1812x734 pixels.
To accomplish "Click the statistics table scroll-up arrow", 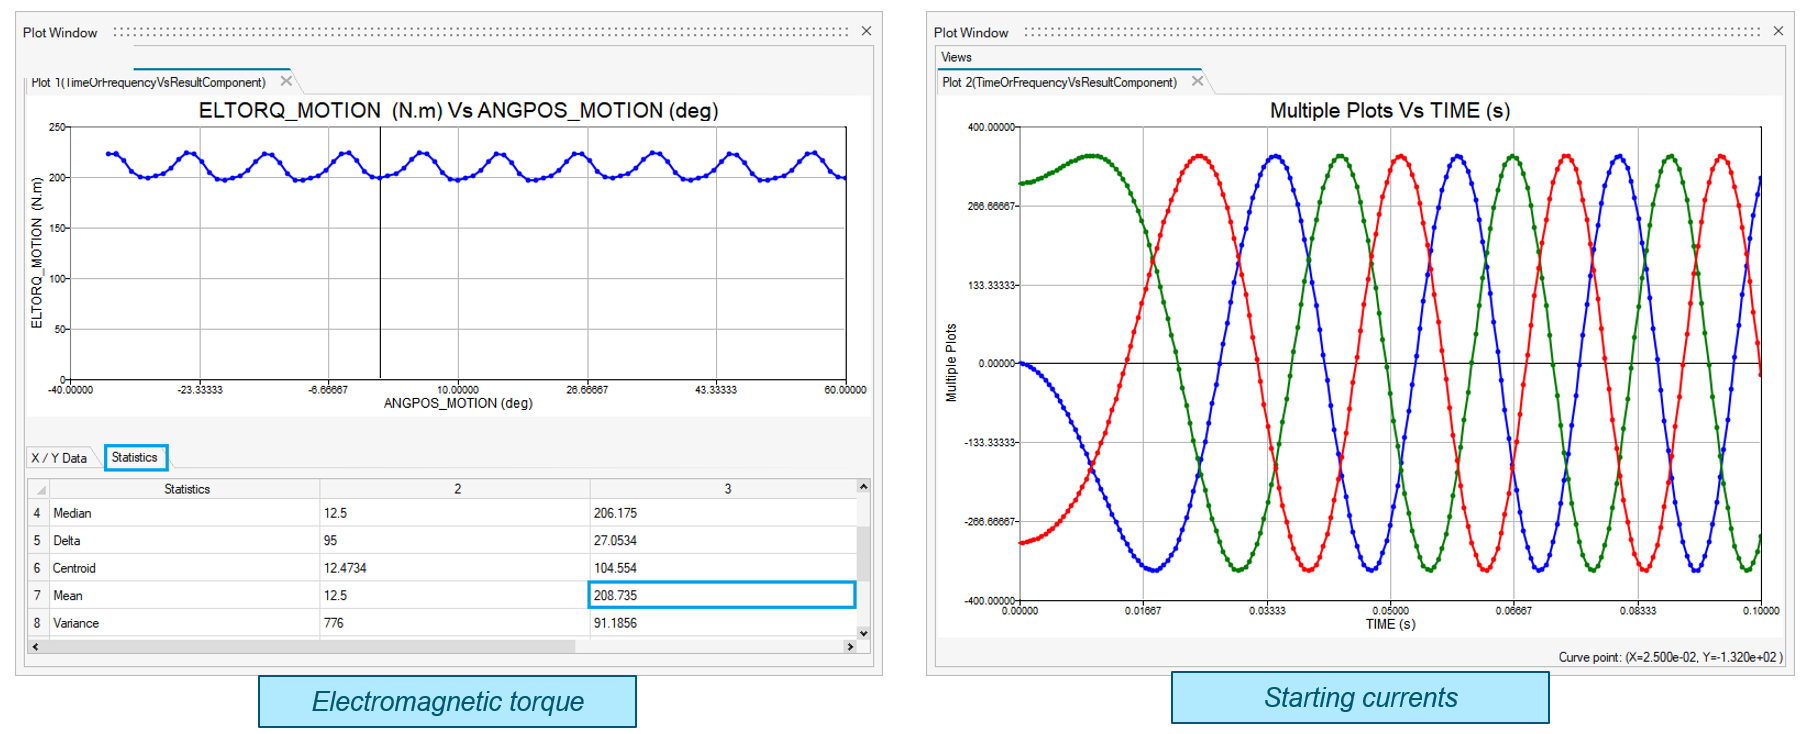I will click(x=864, y=486).
